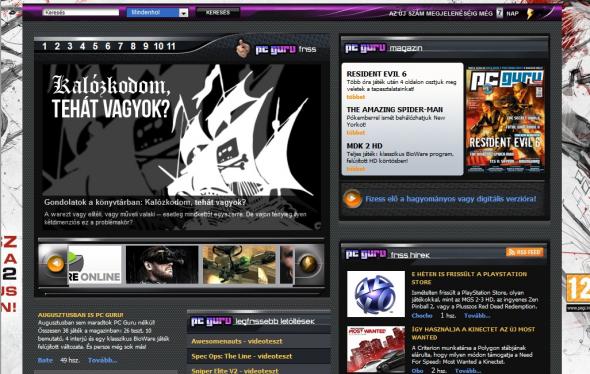
Task: Open Sniper Elite V2 - videoteszt download
Action: click(235, 371)
